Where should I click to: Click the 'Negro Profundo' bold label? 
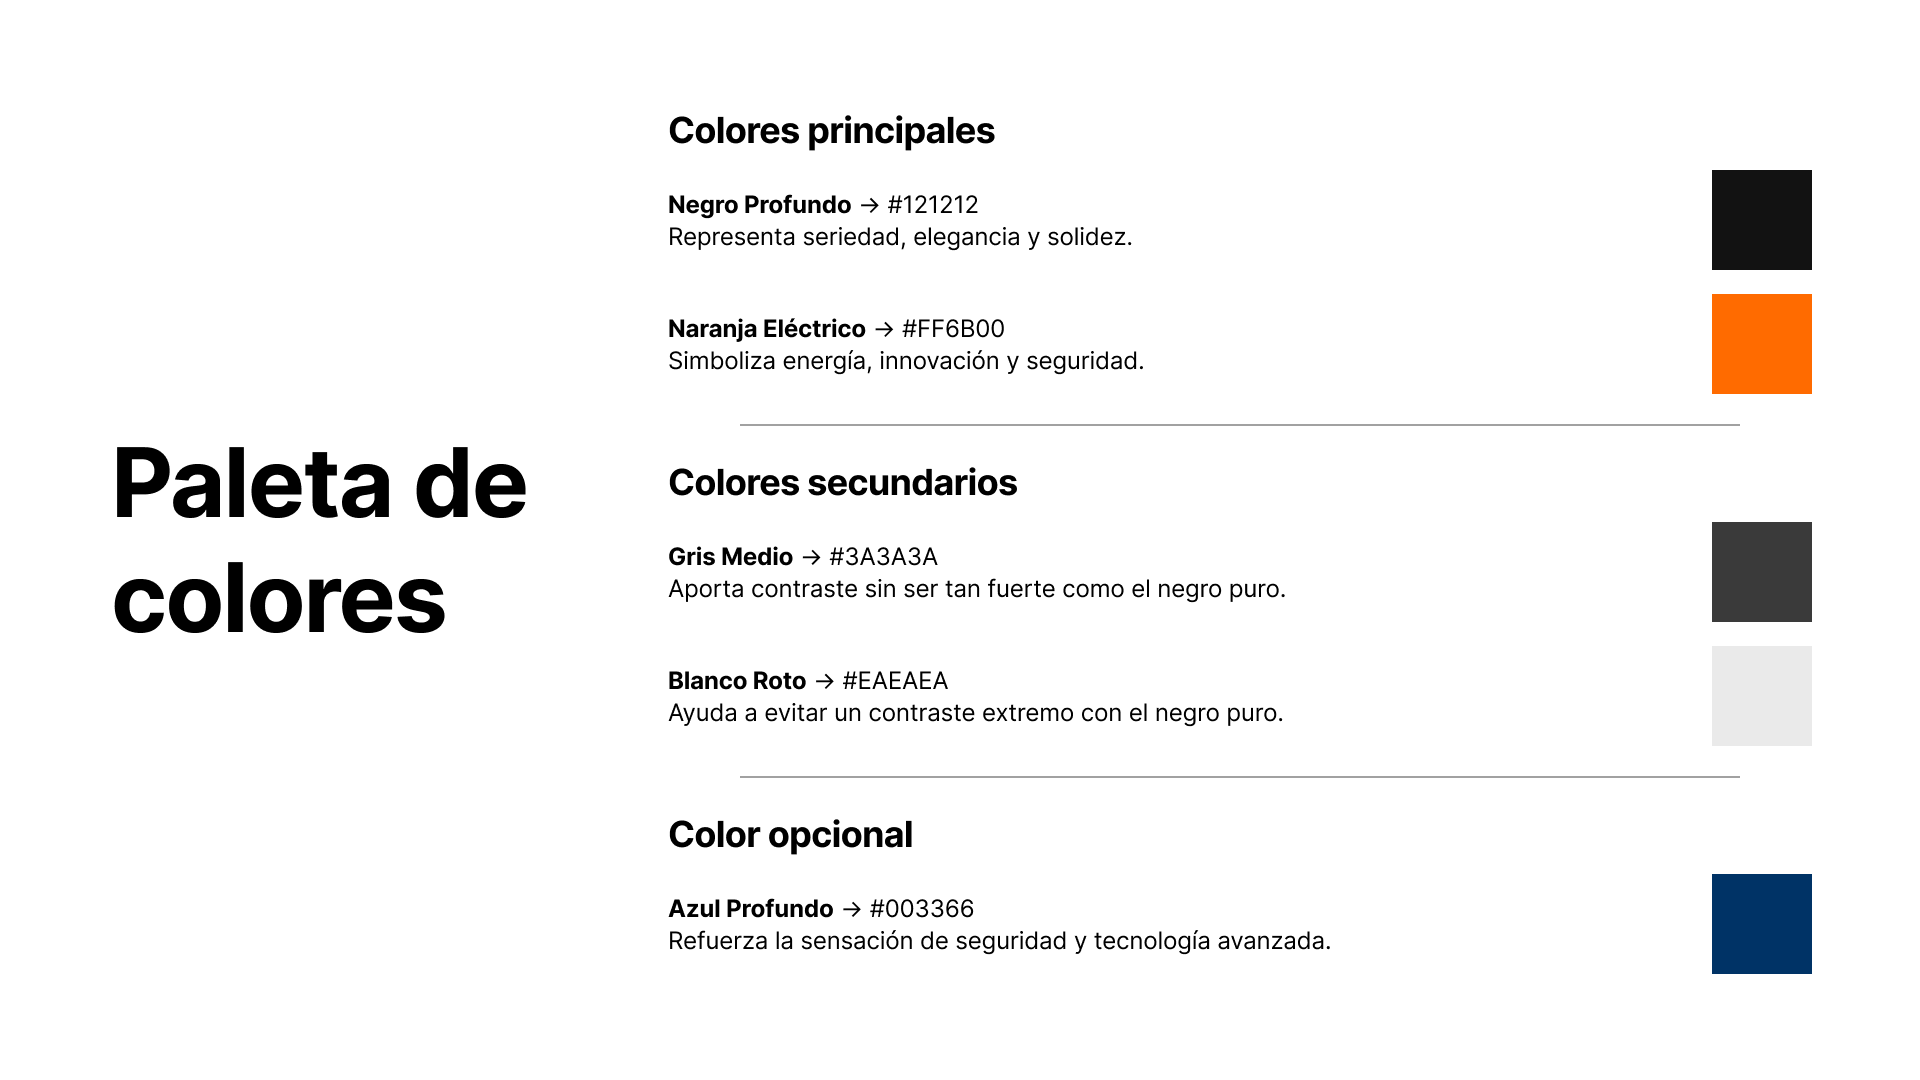(759, 205)
